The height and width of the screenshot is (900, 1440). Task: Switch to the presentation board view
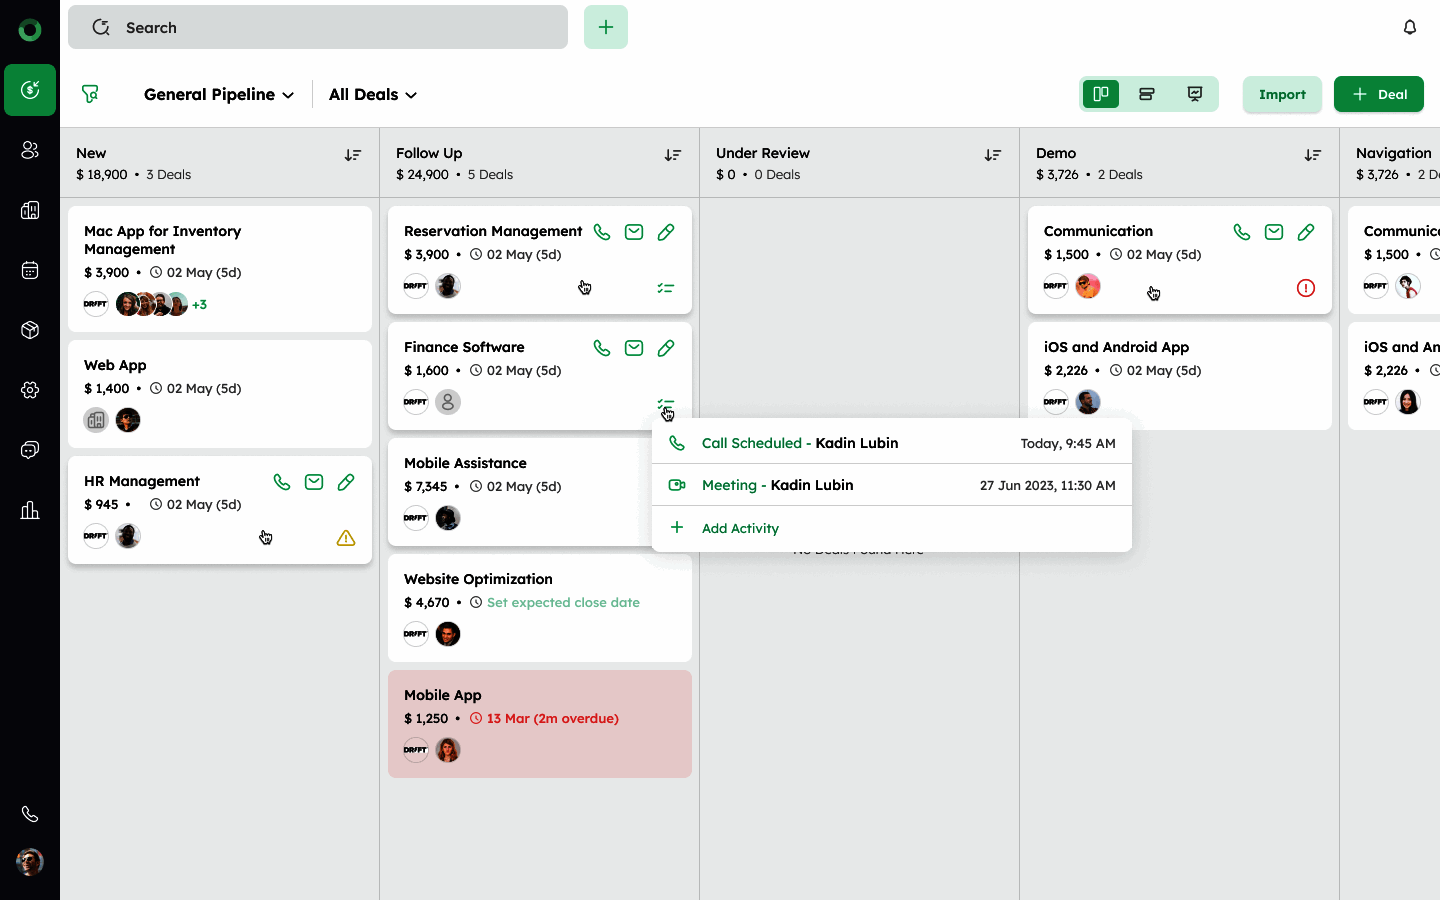point(1195,94)
